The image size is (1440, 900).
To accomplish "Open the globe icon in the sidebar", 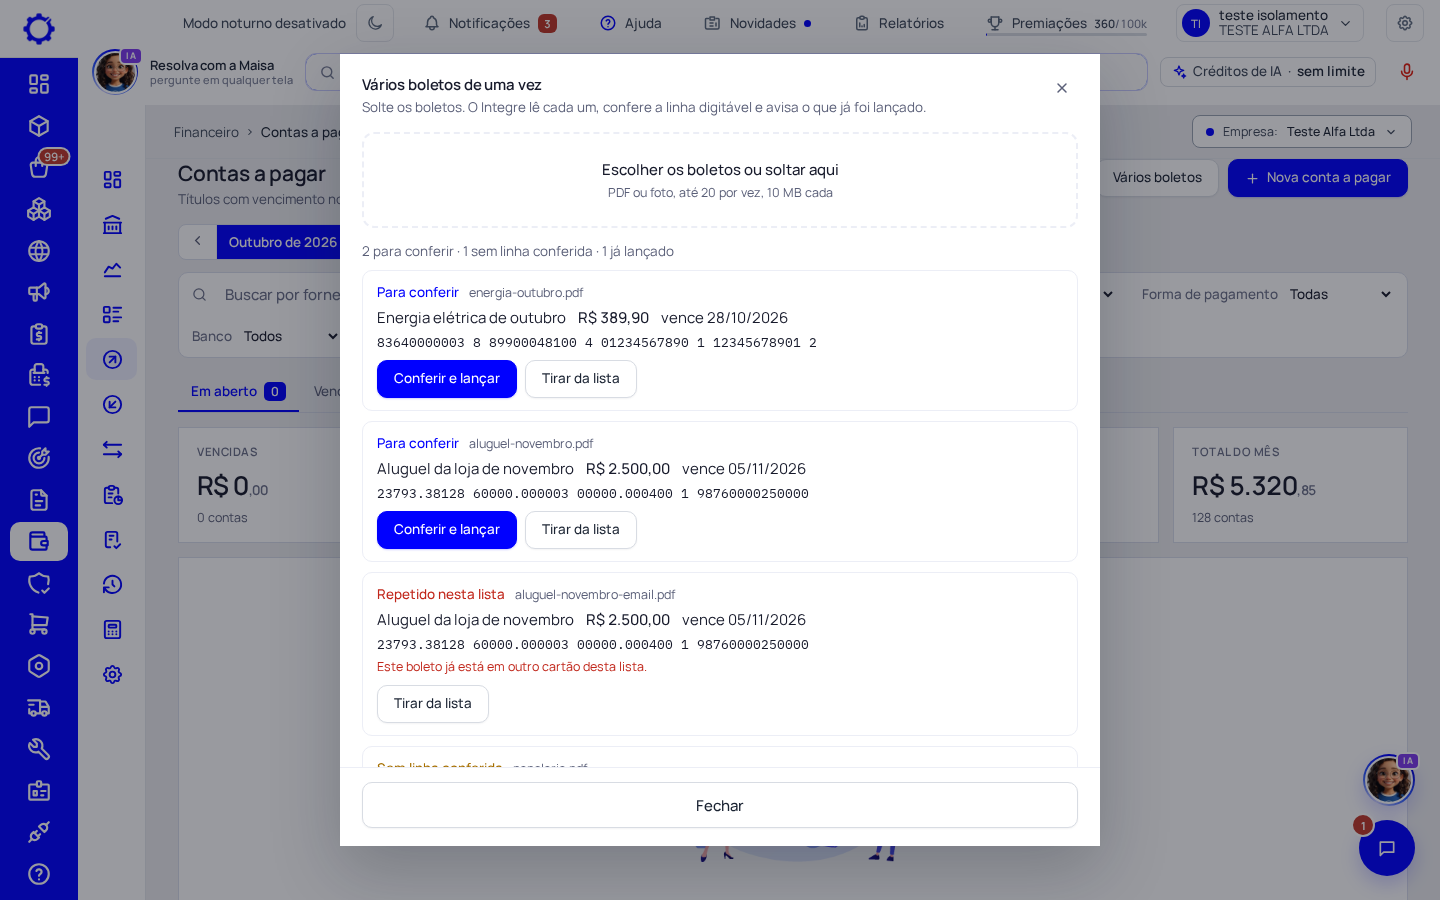I will [x=39, y=251].
